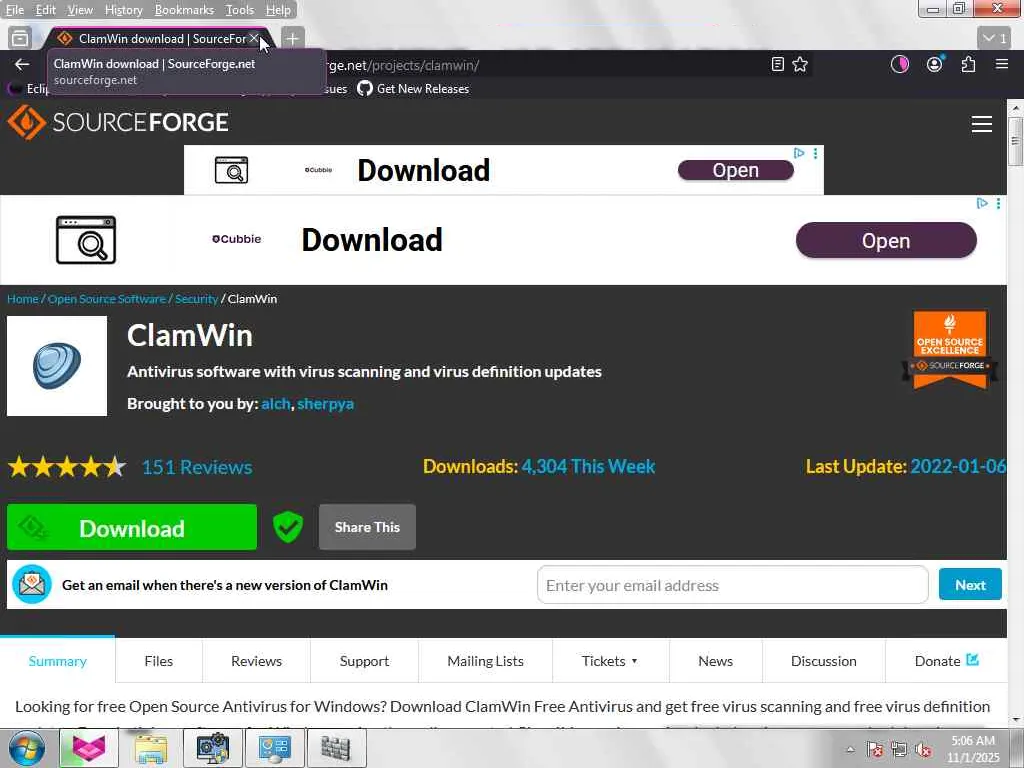Open the Mailing Lists tab
Screen dimensions: 1024x768
point(485,661)
